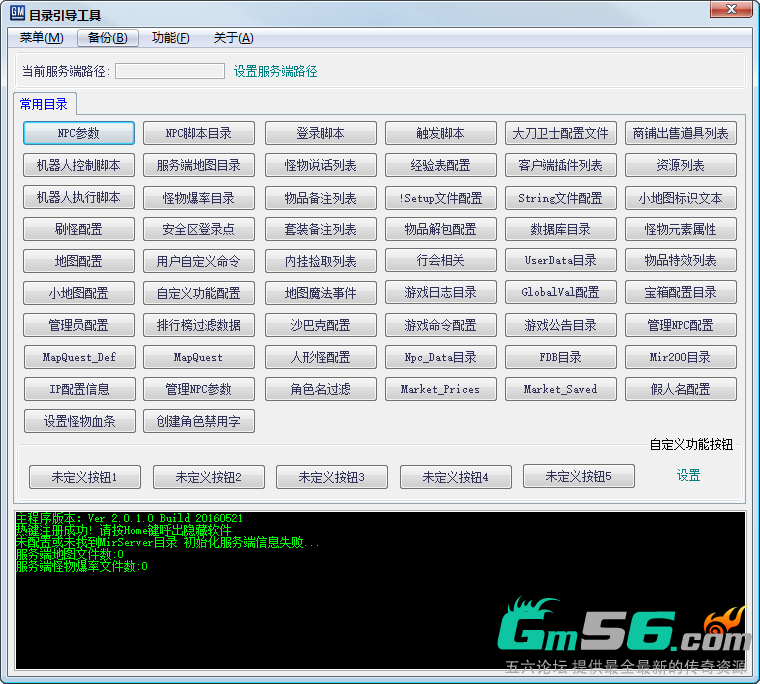This screenshot has height=684, width=760.
Task: Click the 地图配置 button
Action: pos(79,261)
